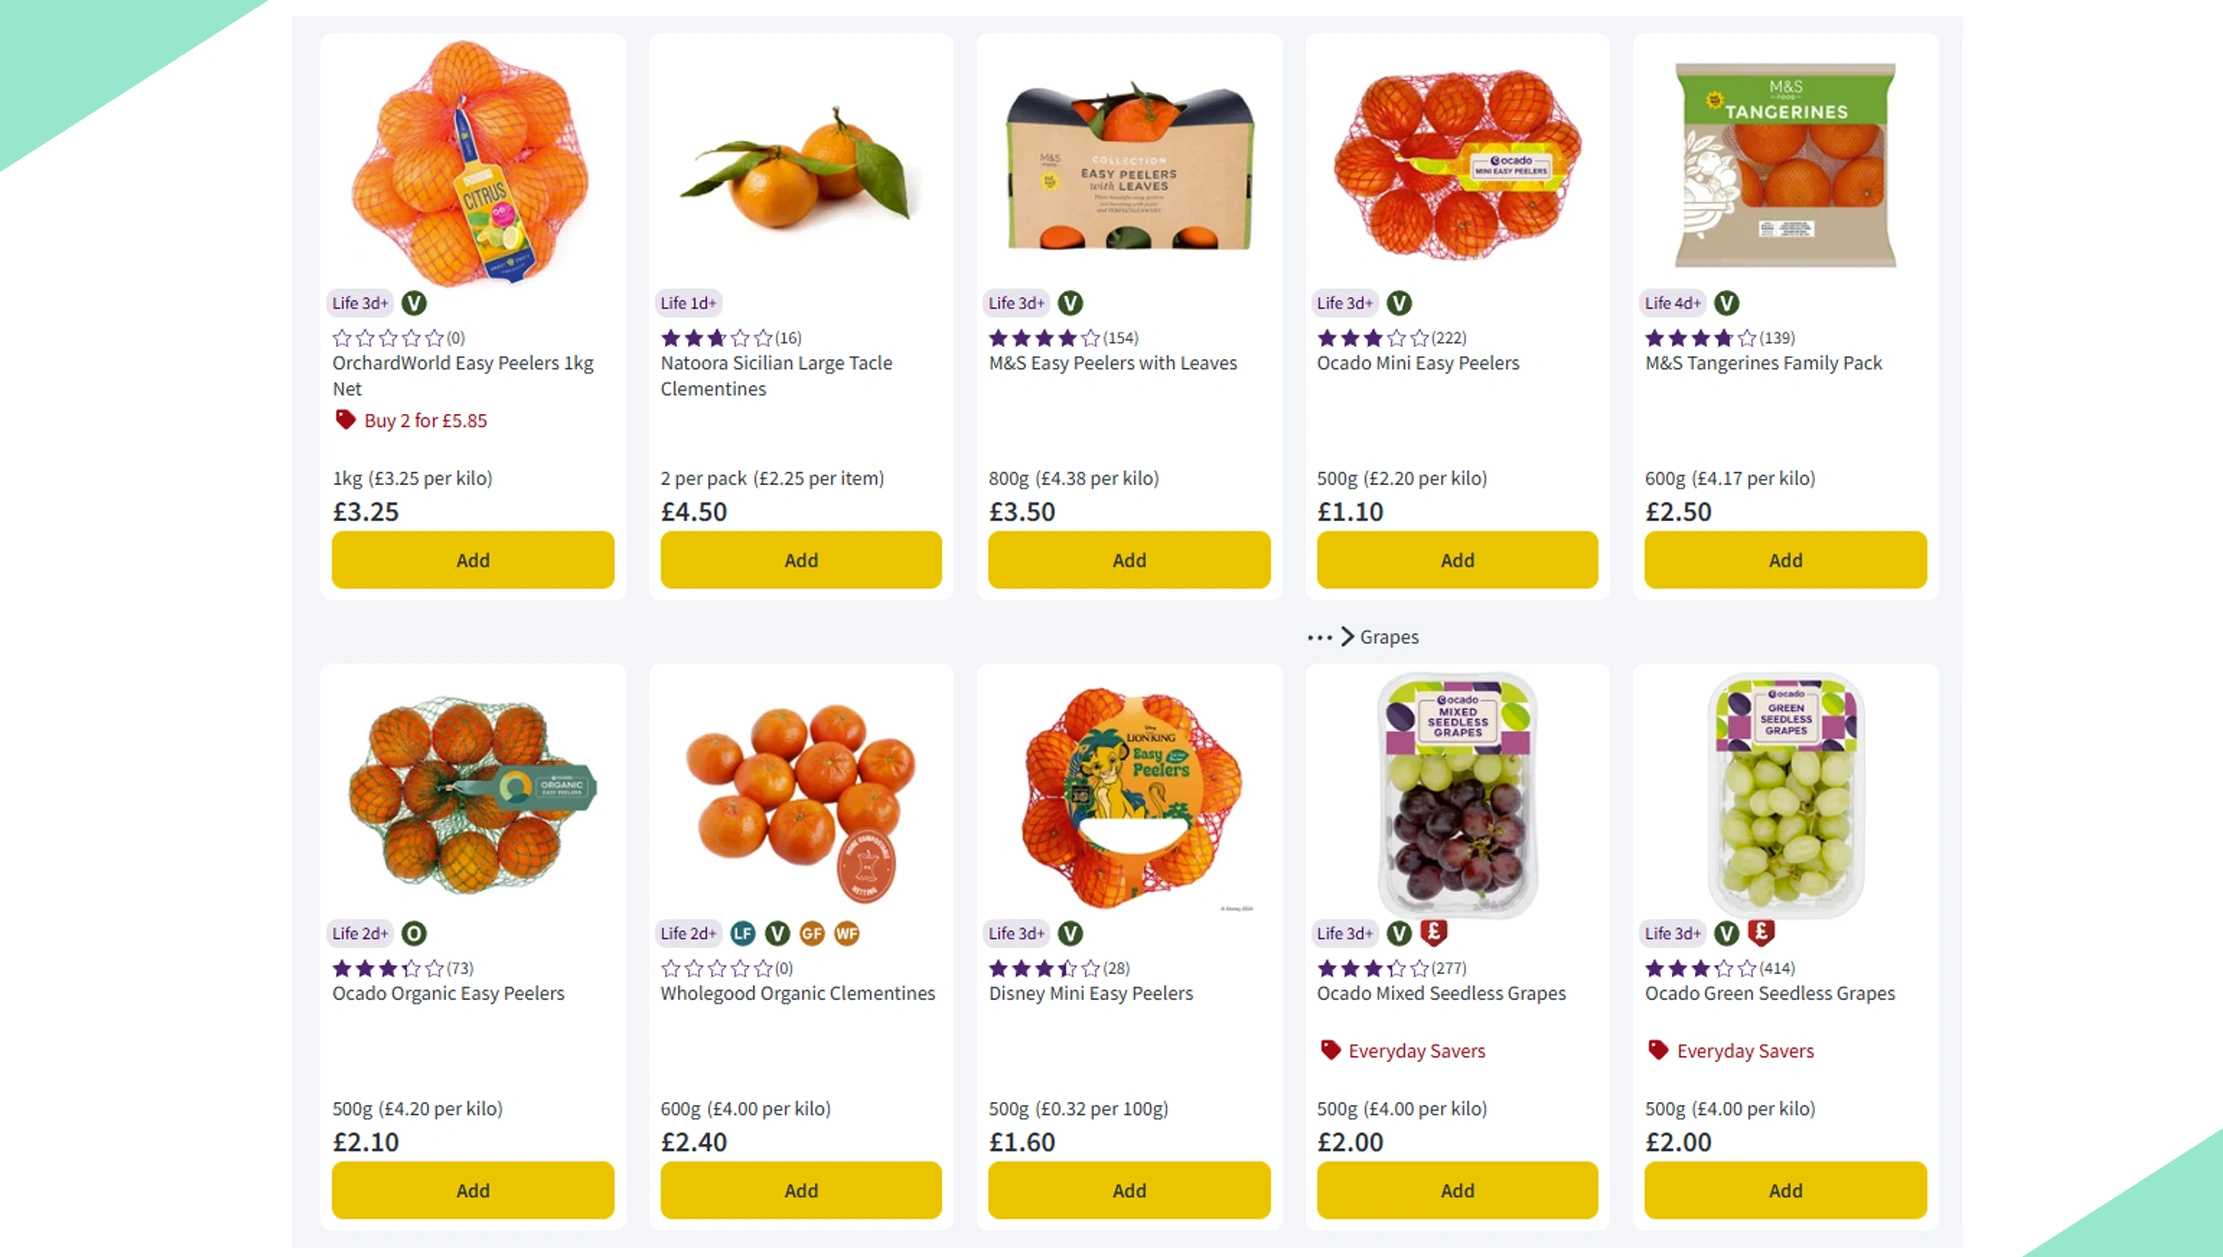2223x1257 pixels.
Task: Add Ocado Mini Easy Peelers to basket
Action: 1456,560
